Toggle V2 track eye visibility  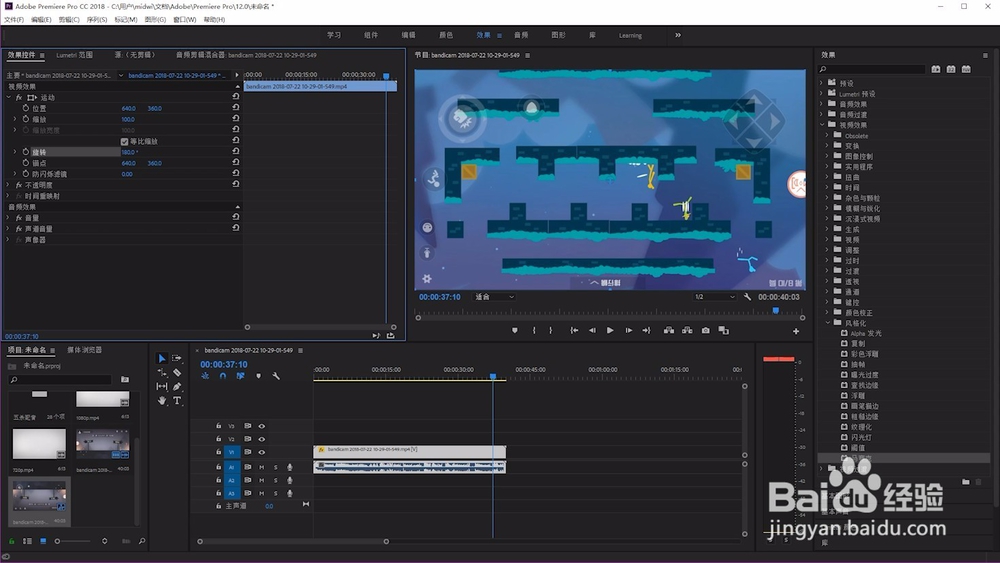tap(261, 439)
